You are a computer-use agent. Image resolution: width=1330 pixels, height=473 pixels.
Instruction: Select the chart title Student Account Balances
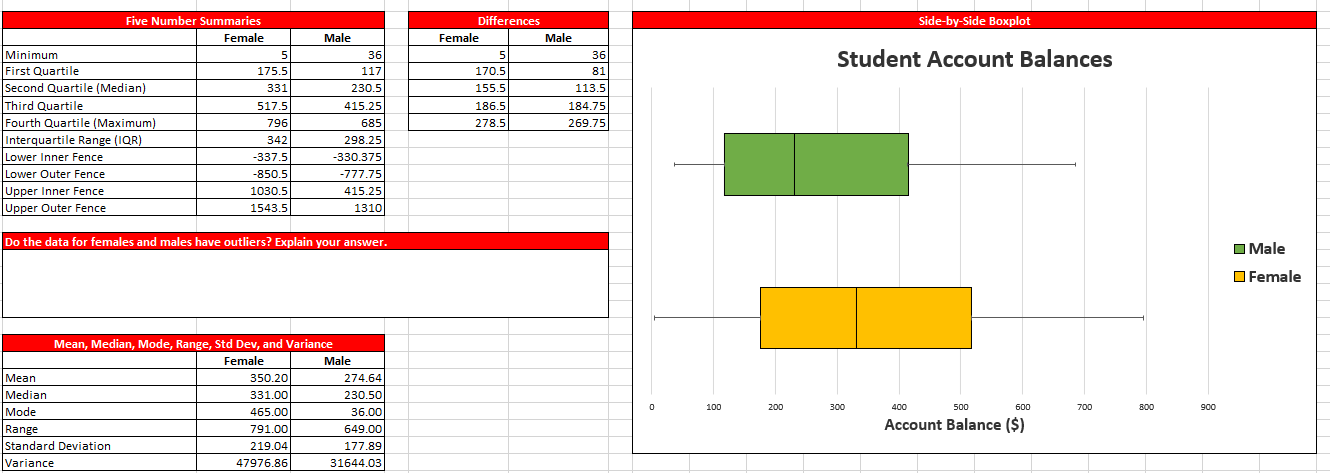(x=974, y=59)
